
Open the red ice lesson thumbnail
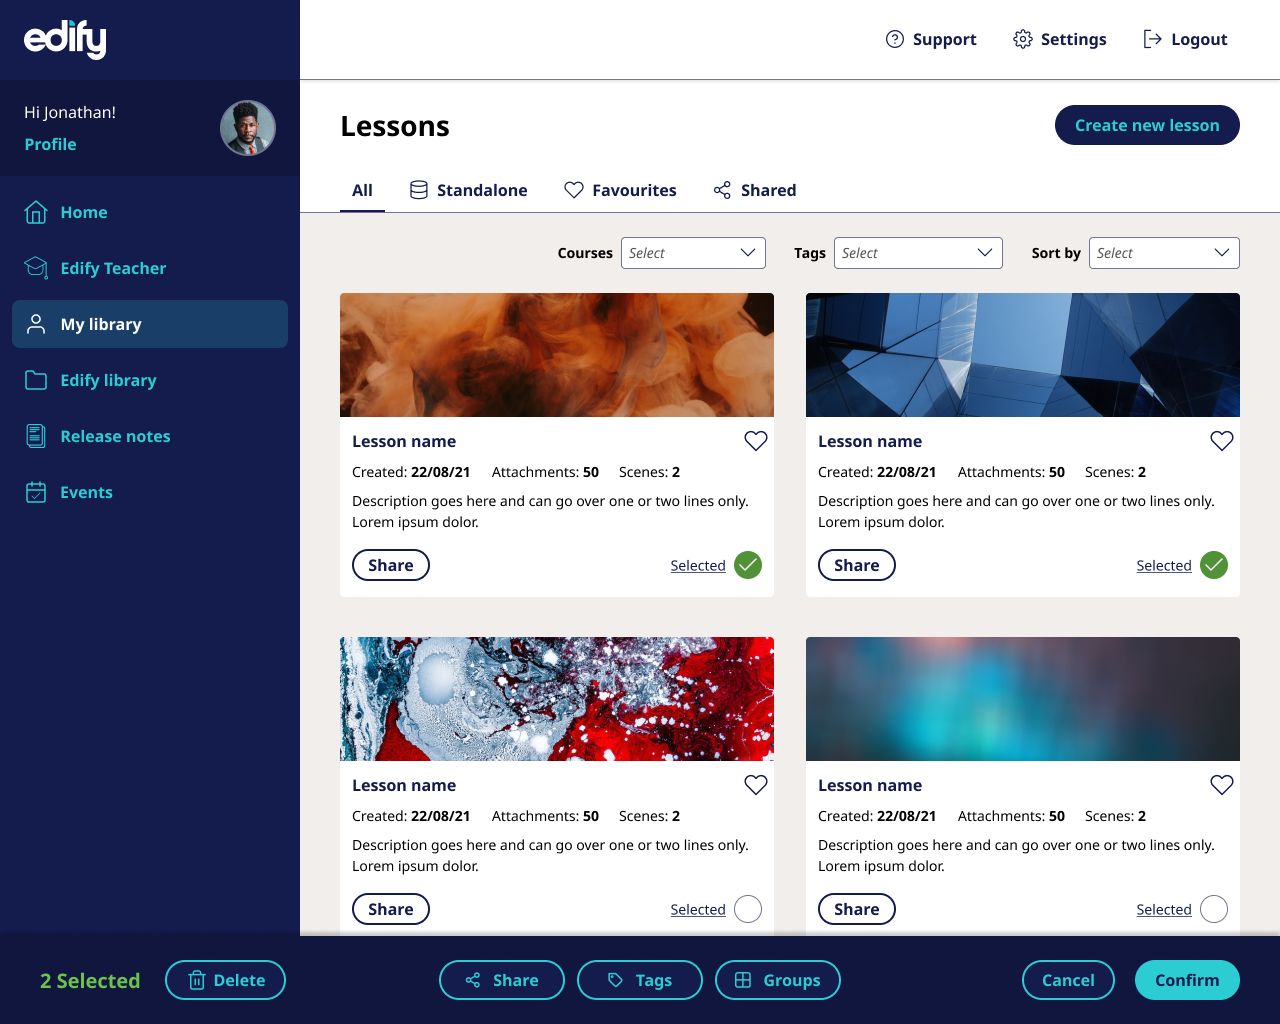[x=557, y=699]
